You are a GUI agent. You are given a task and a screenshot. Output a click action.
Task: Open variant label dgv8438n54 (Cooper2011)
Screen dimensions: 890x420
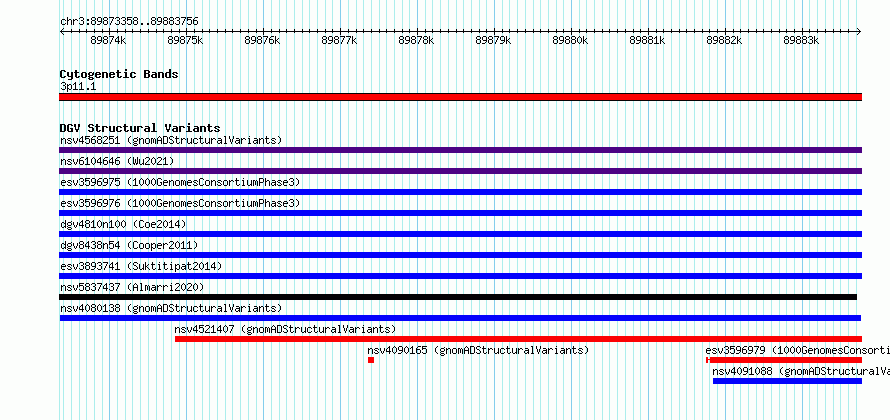coord(129,245)
